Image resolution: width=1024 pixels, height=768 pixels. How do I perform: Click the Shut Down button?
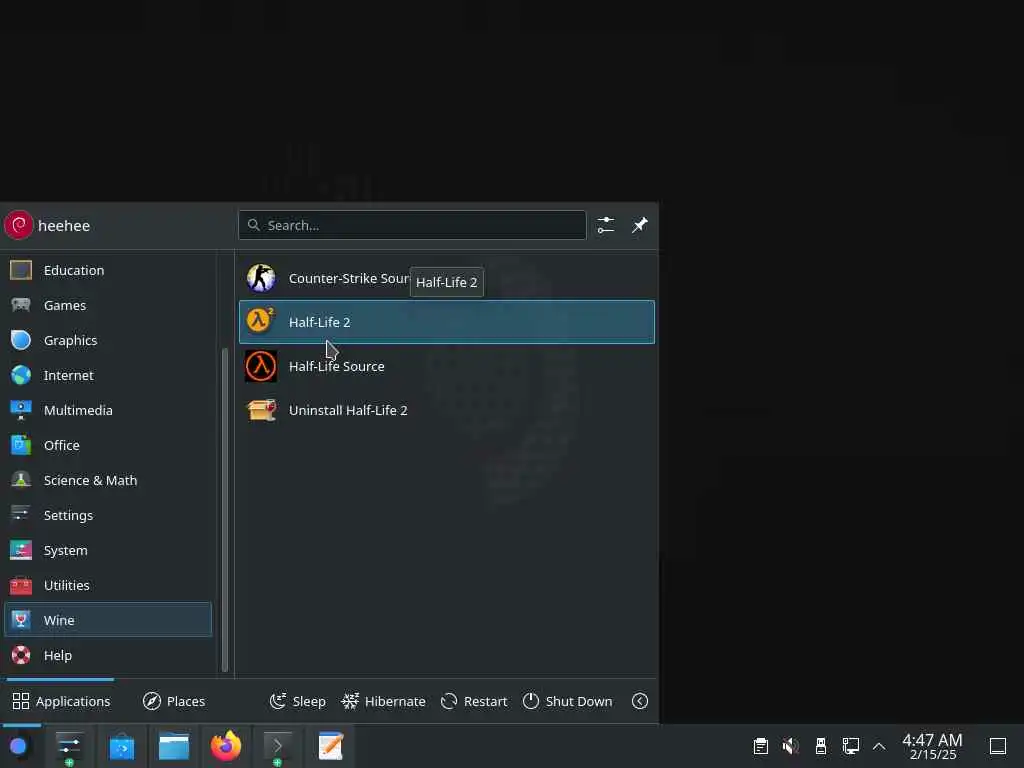pyautogui.click(x=568, y=701)
